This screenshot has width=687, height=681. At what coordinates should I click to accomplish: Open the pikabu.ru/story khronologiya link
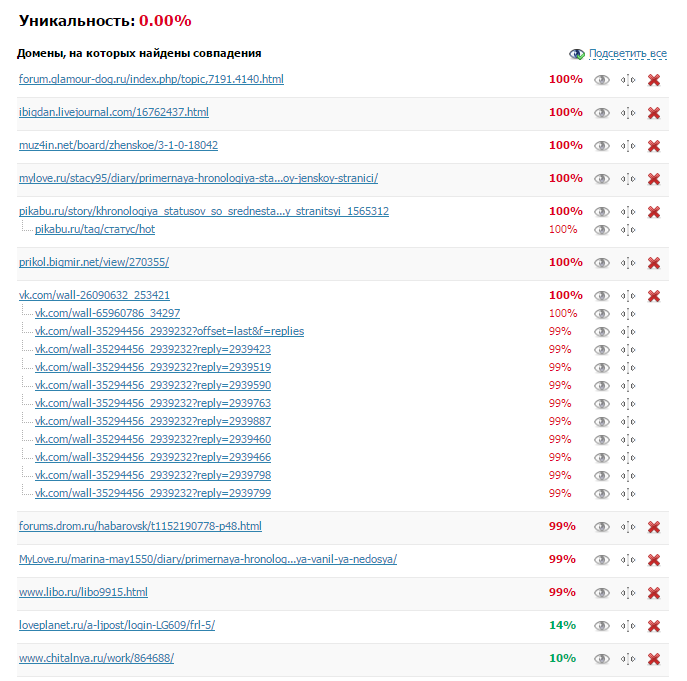(x=204, y=211)
